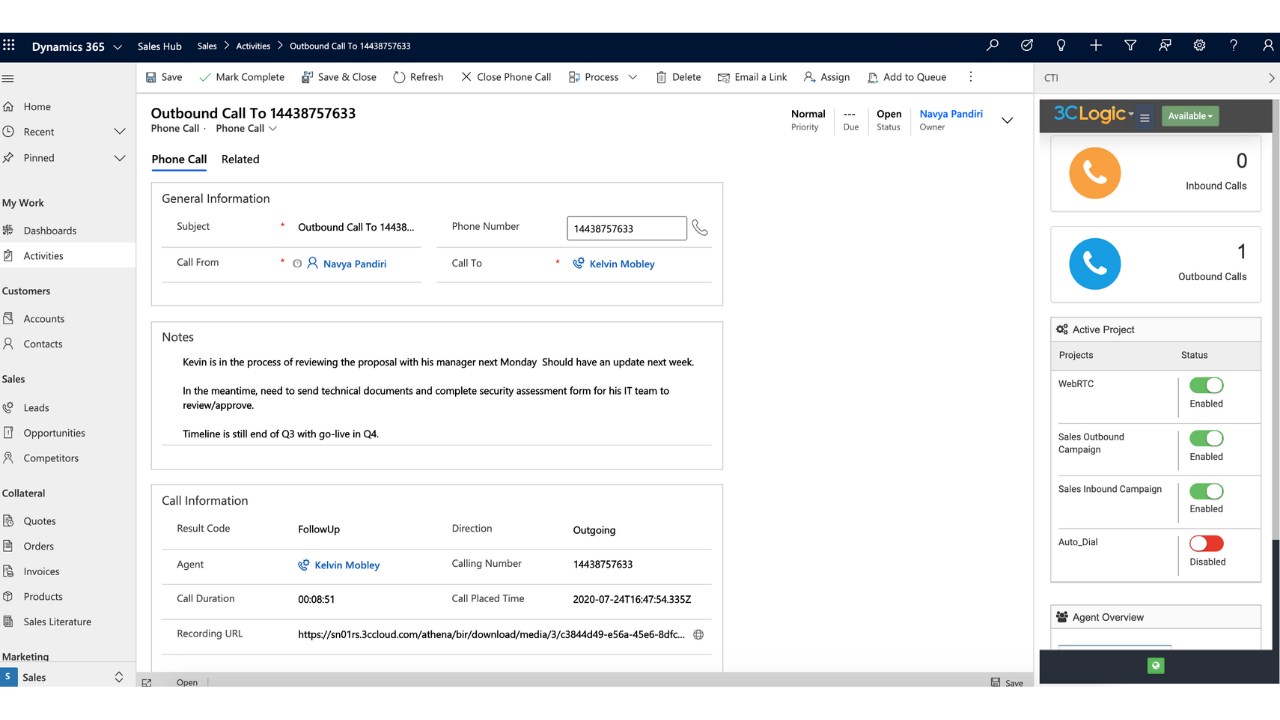The image size is (1280, 720).
Task: Open the Navya Pandiri Call From link
Action: coord(354,264)
